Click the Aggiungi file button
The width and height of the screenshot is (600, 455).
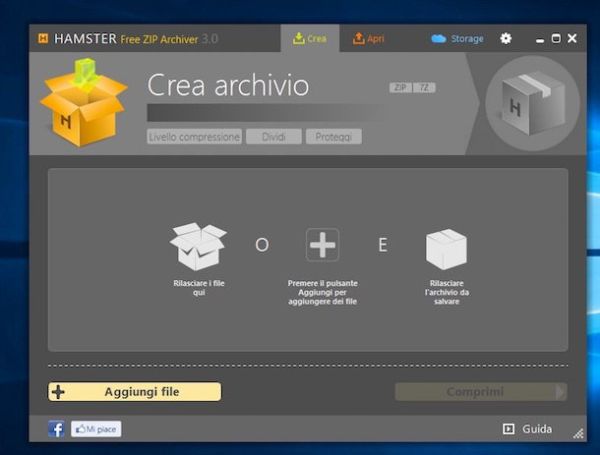point(134,392)
